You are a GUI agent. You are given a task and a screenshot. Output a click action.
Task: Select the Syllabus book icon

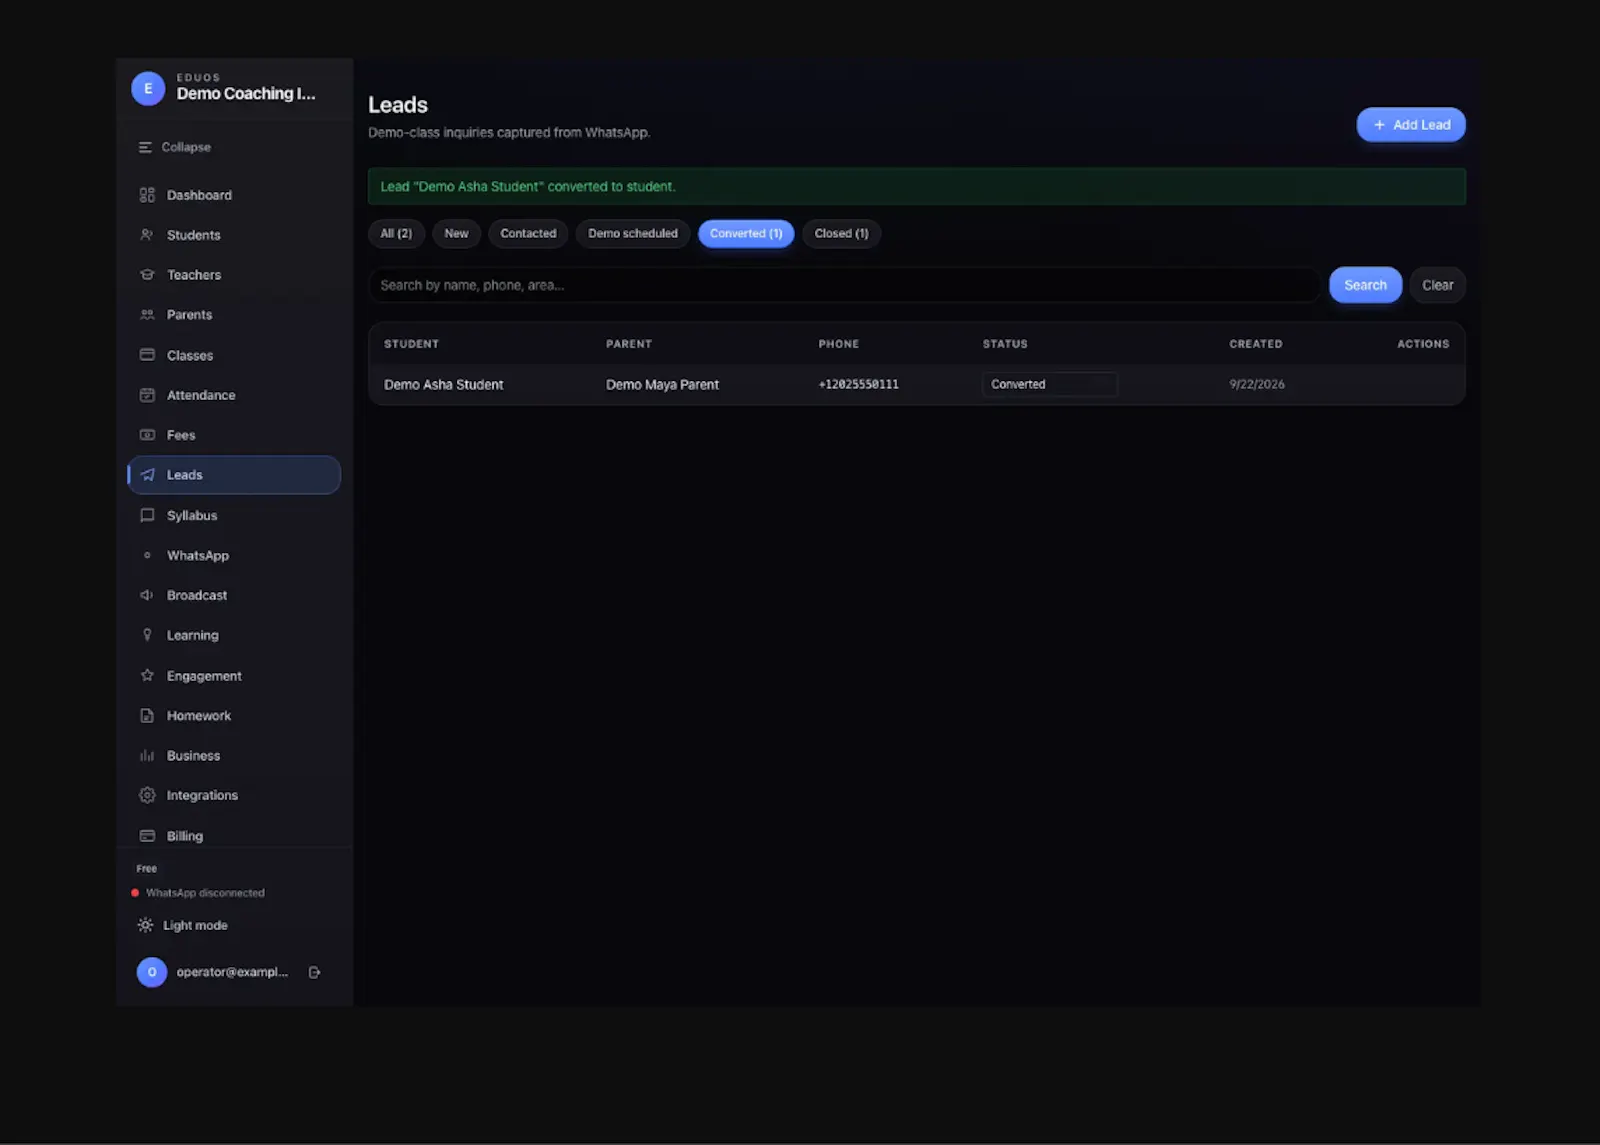[147, 515]
